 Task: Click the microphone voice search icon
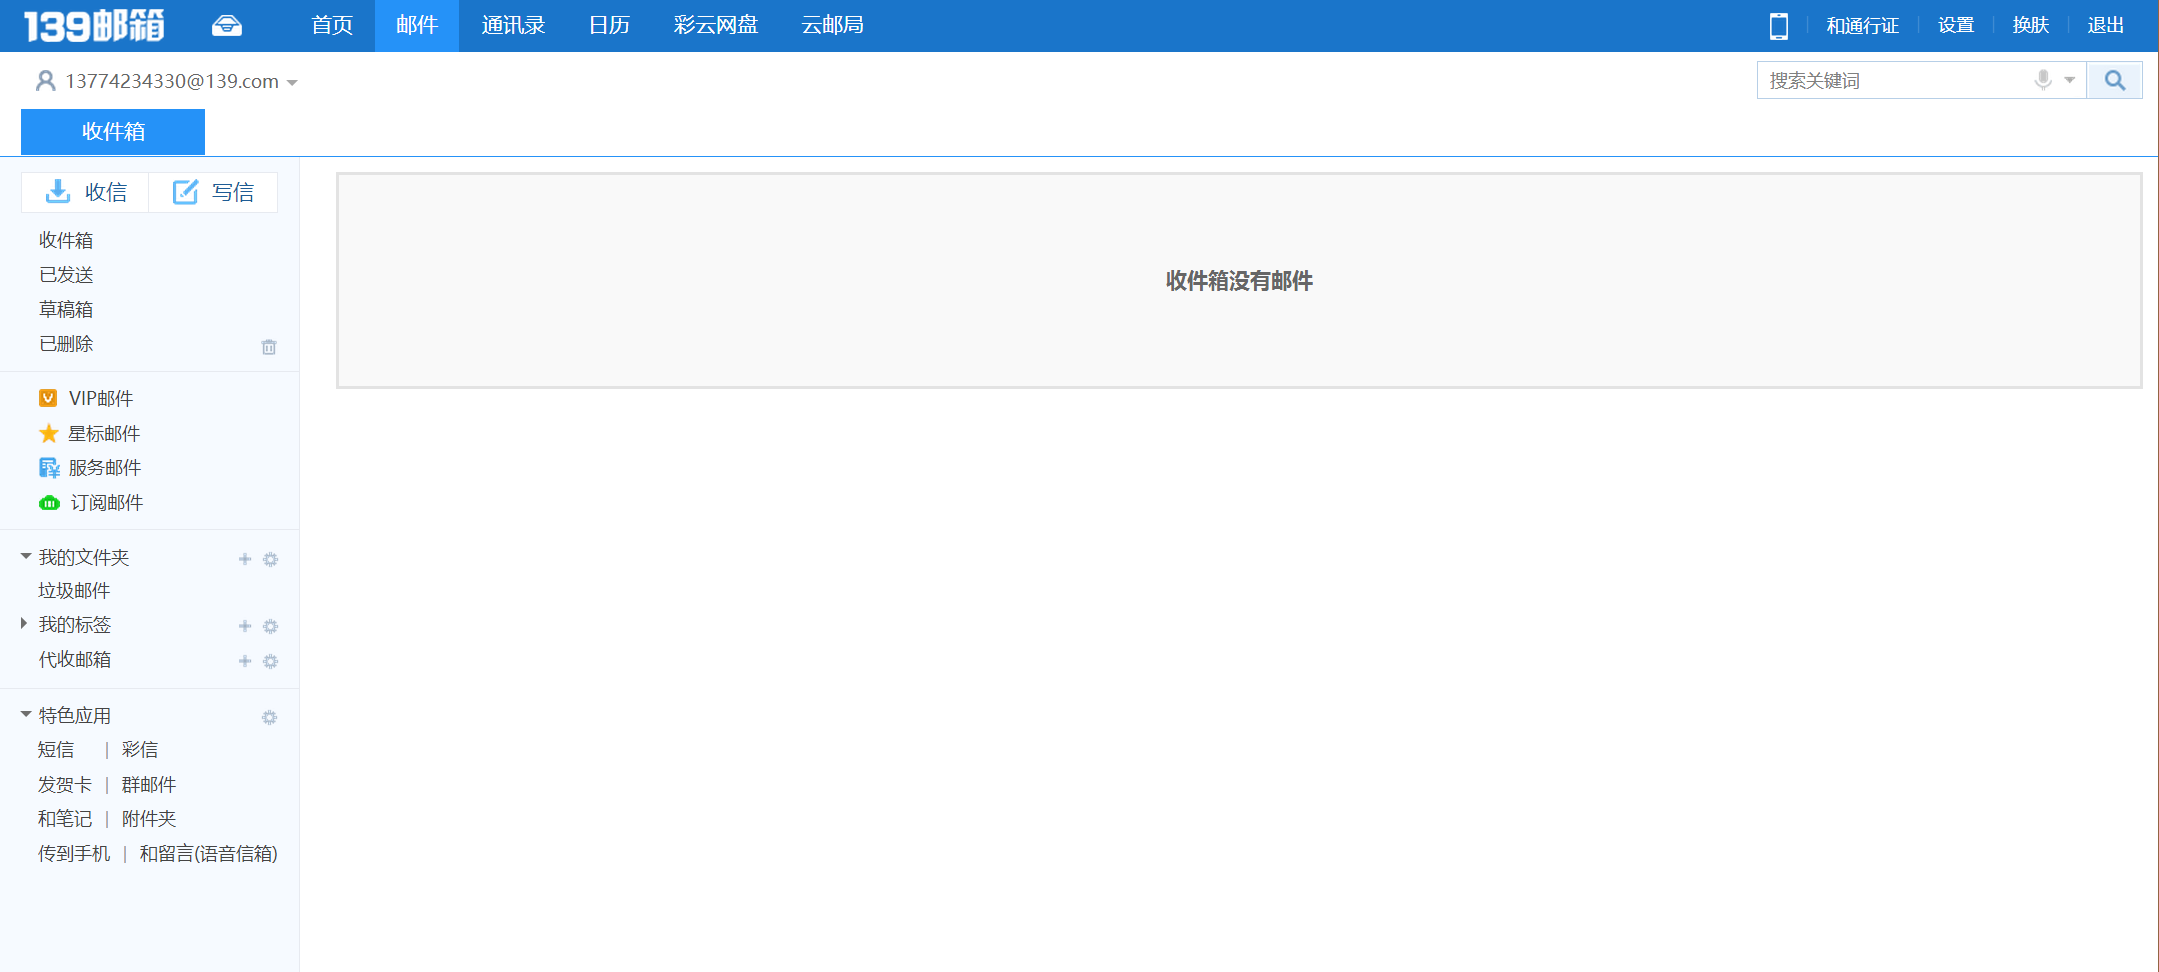coord(2043,80)
